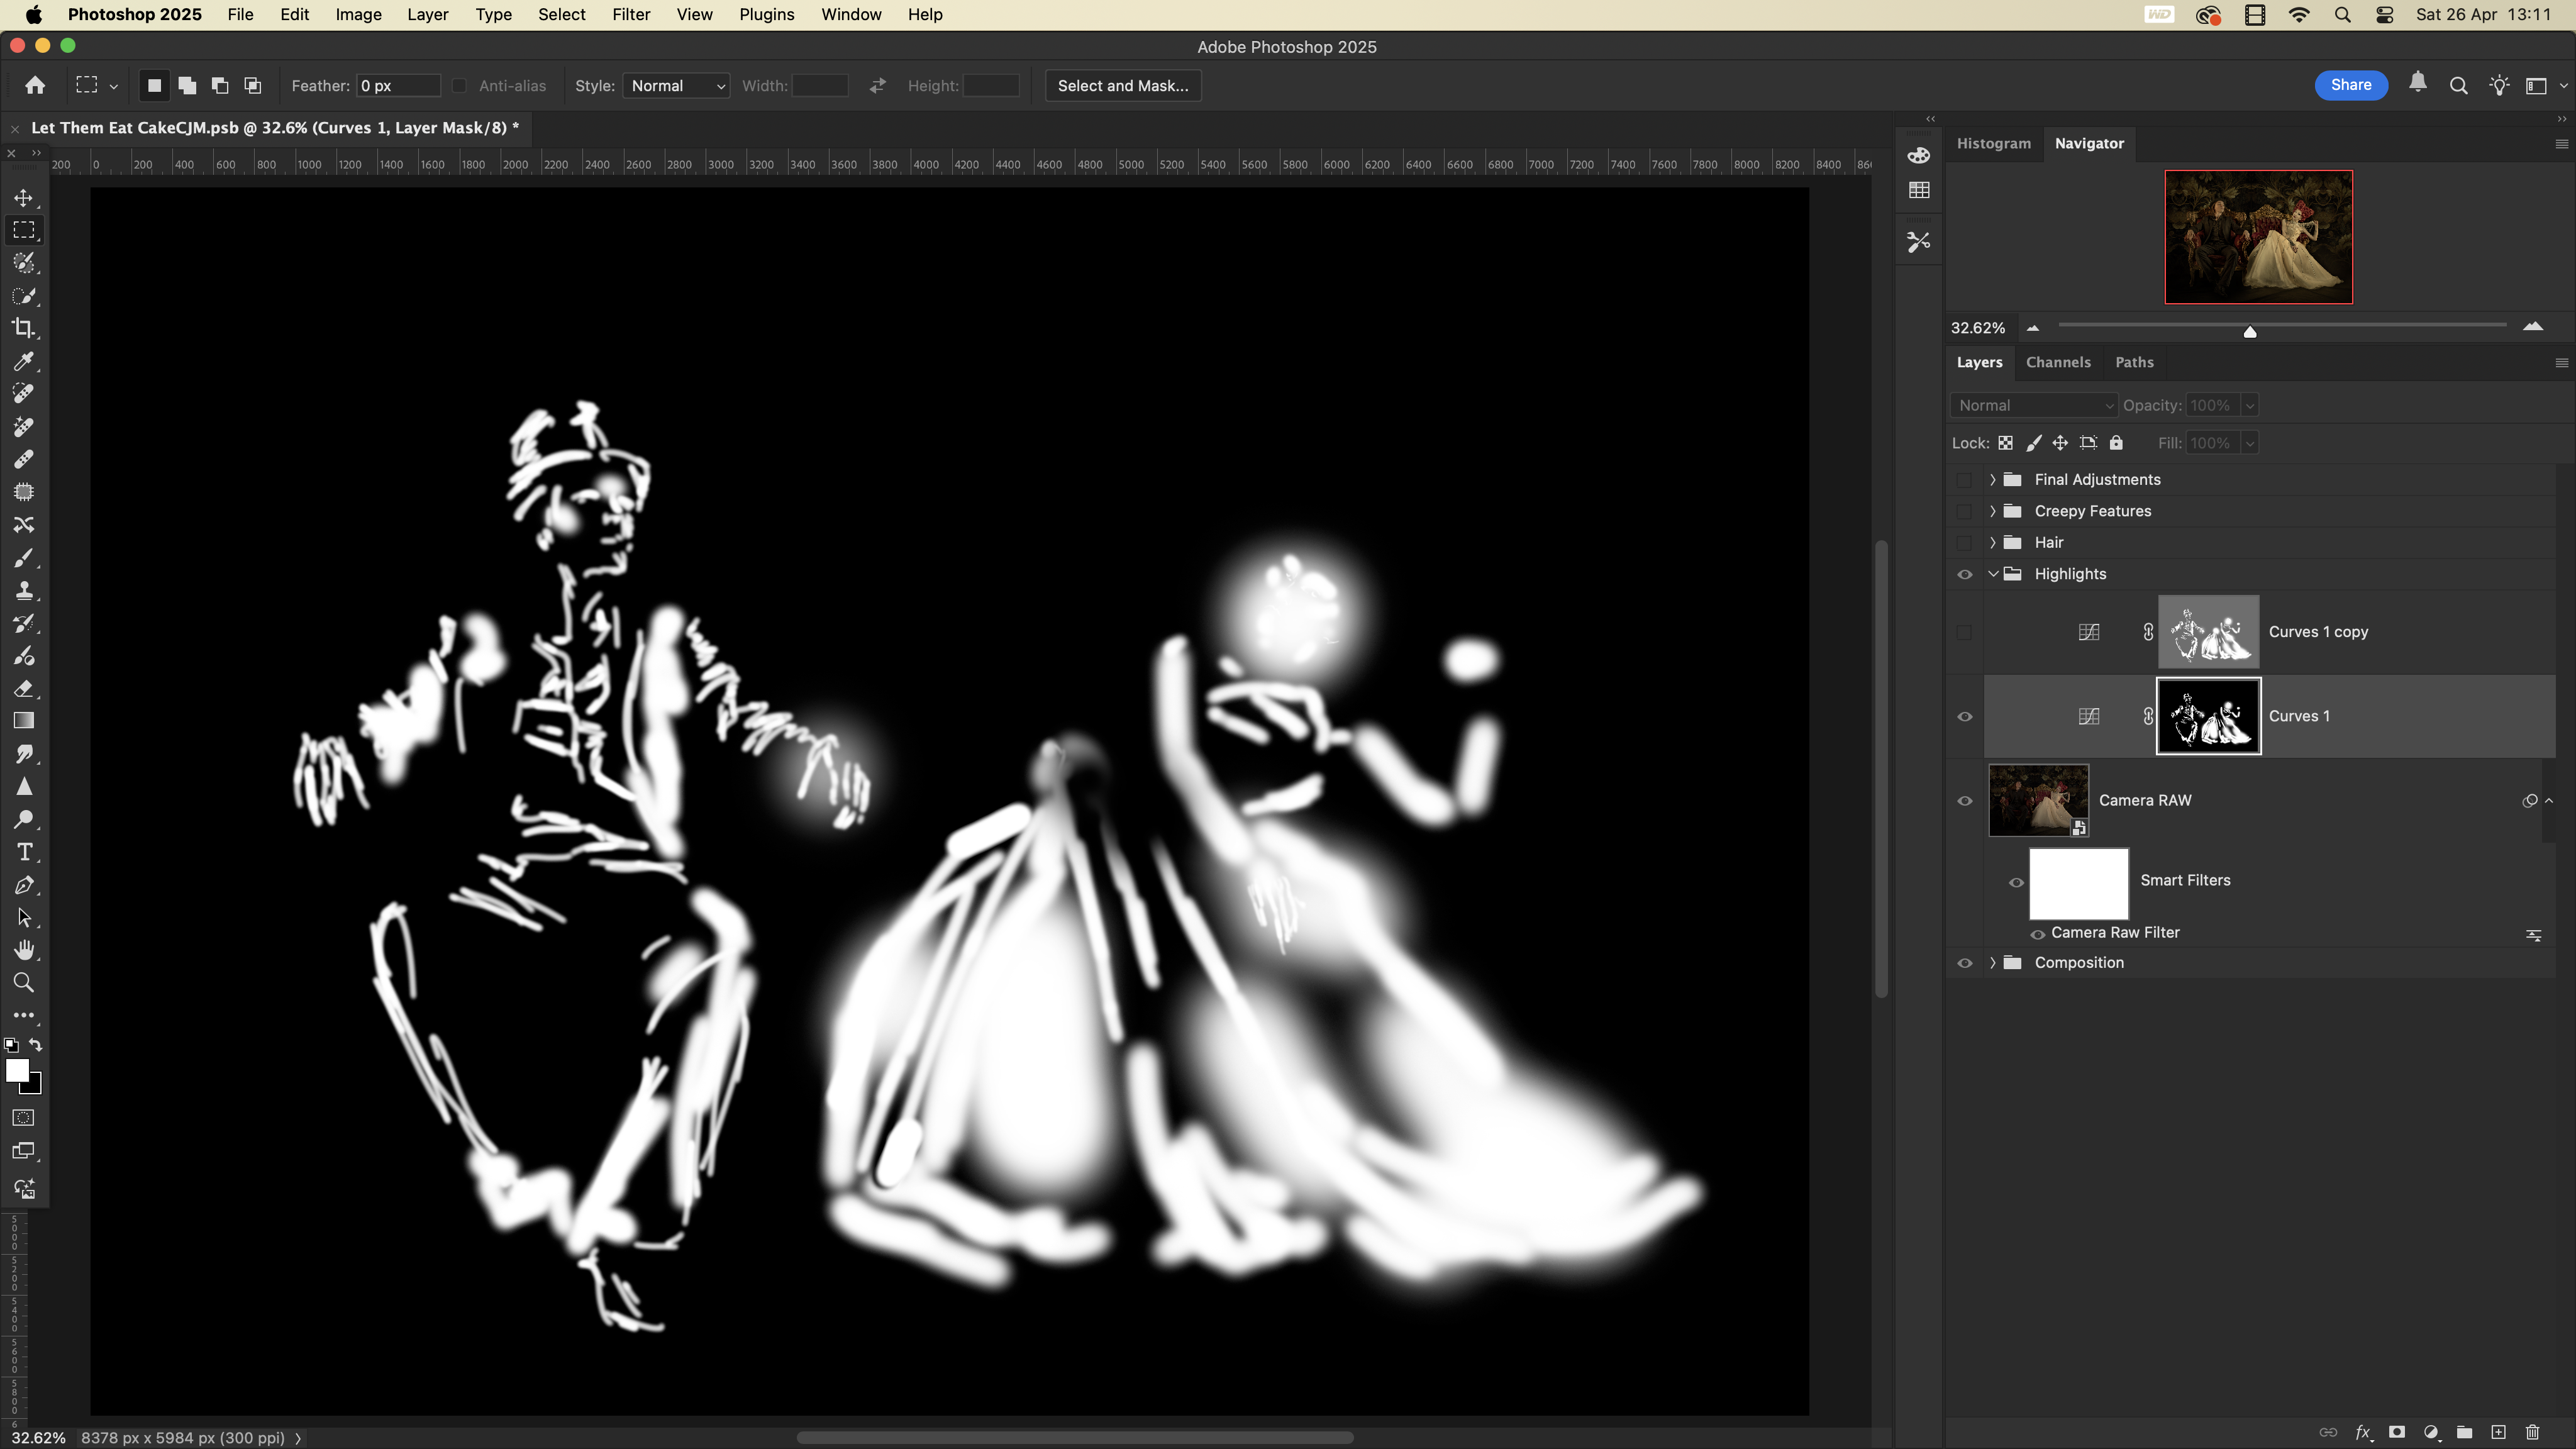Viewport: 2576px width, 1449px height.
Task: Hide the Camera RAW layer
Action: click(x=1964, y=800)
